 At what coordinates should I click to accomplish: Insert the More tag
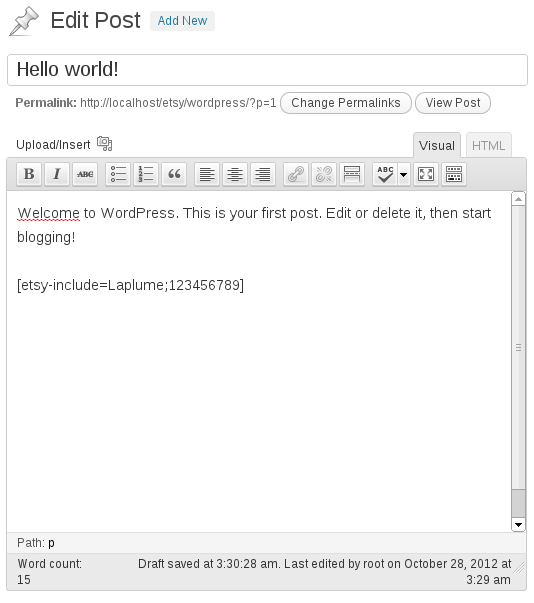click(352, 174)
